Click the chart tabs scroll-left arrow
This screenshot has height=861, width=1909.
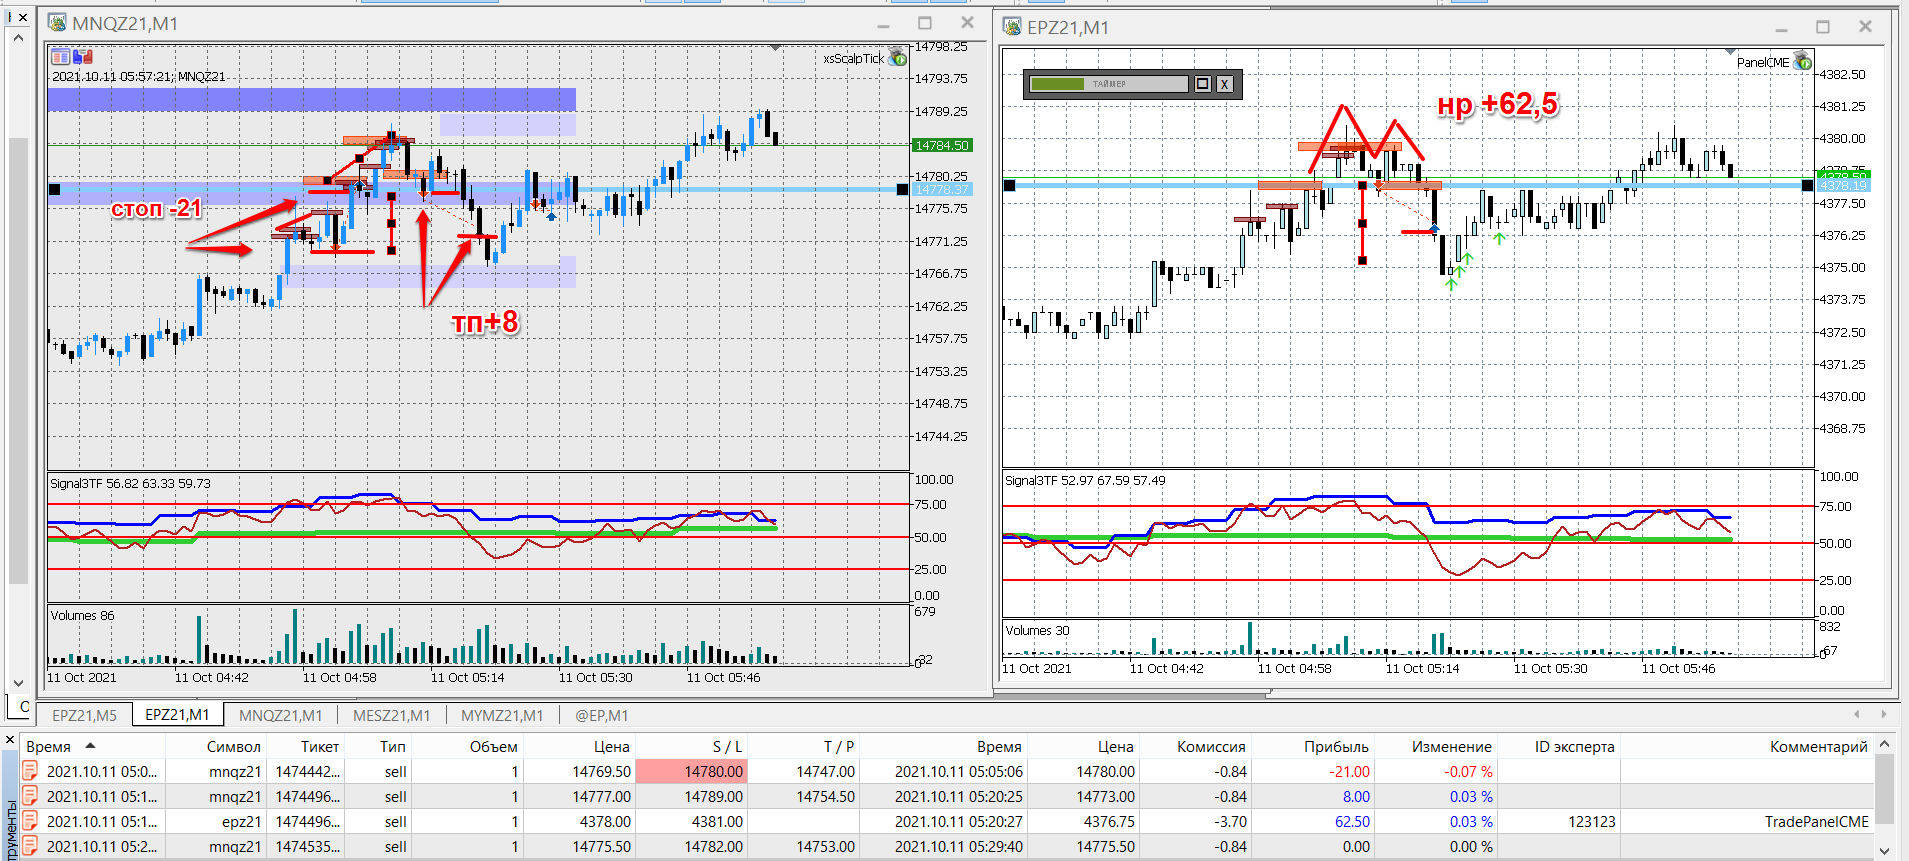1857,714
